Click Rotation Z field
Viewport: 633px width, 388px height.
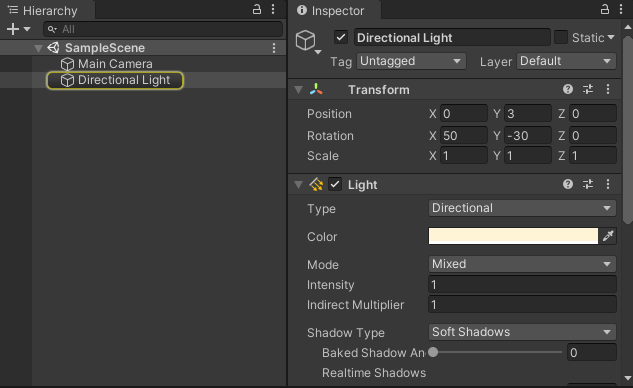[x=593, y=136]
